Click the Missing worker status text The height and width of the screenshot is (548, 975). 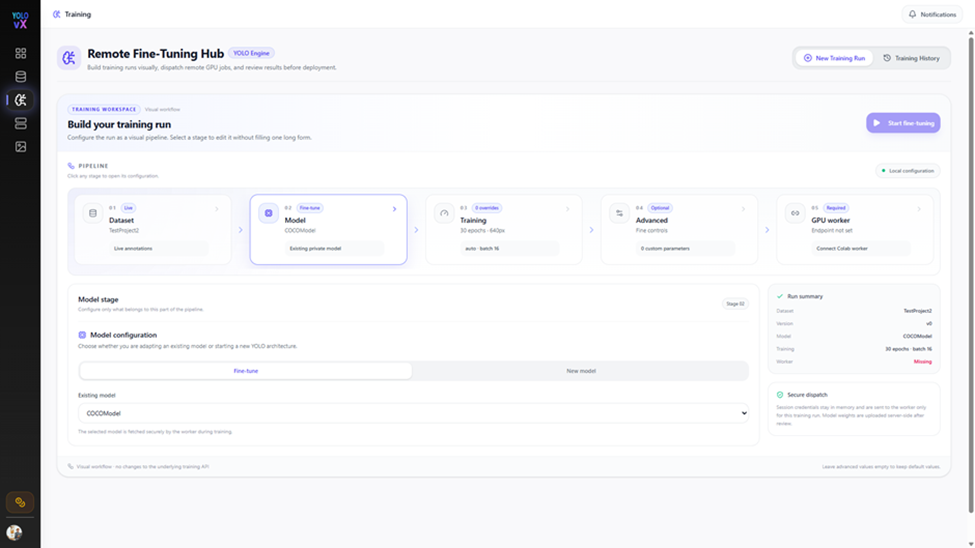923,361
